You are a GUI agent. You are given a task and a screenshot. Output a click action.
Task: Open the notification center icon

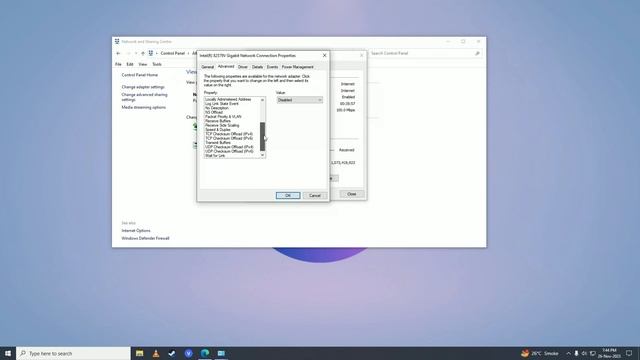(629, 353)
